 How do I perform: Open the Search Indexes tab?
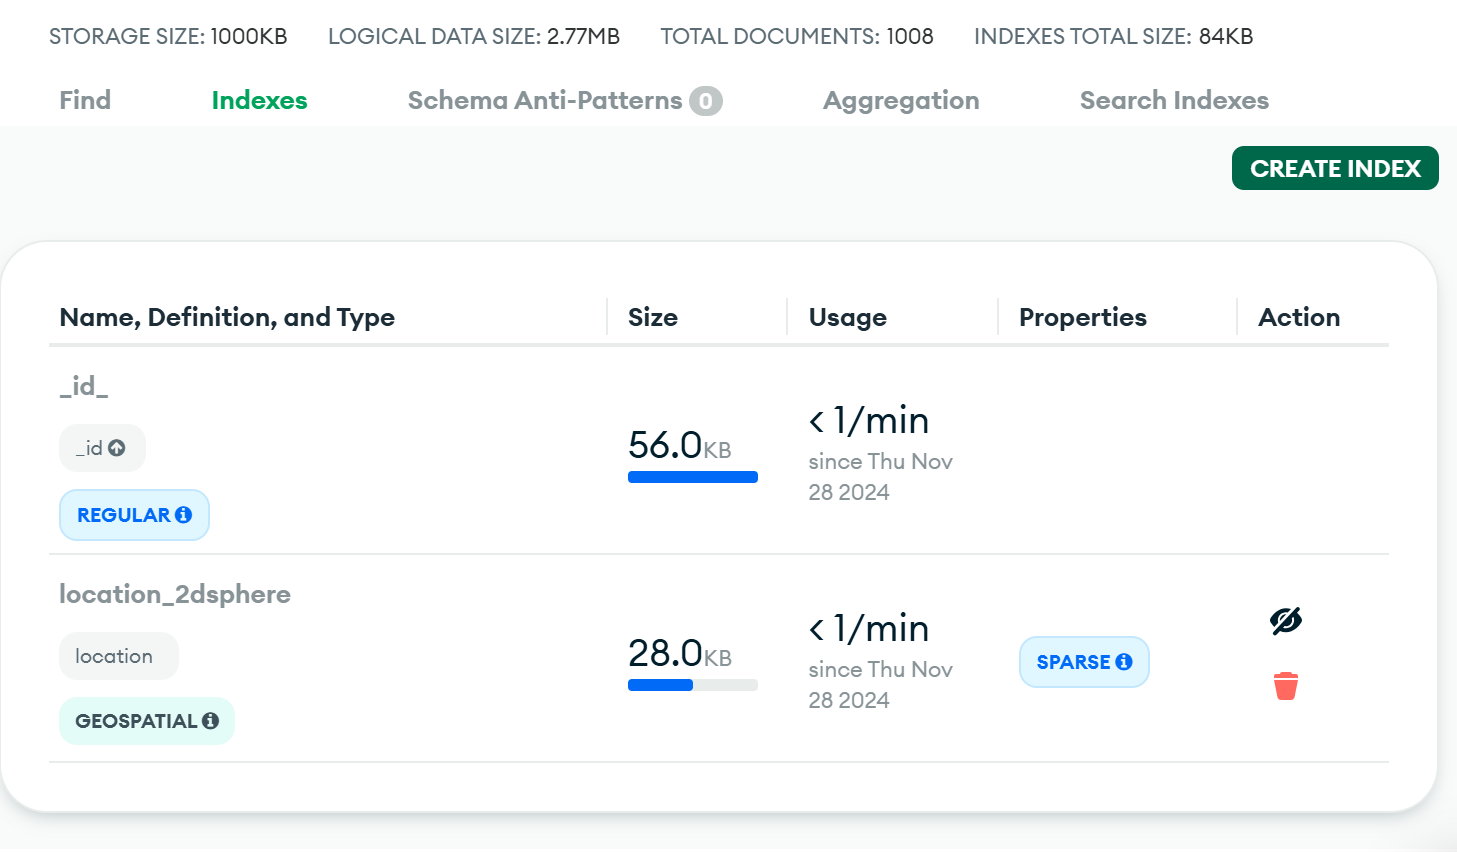(1173, 101)
